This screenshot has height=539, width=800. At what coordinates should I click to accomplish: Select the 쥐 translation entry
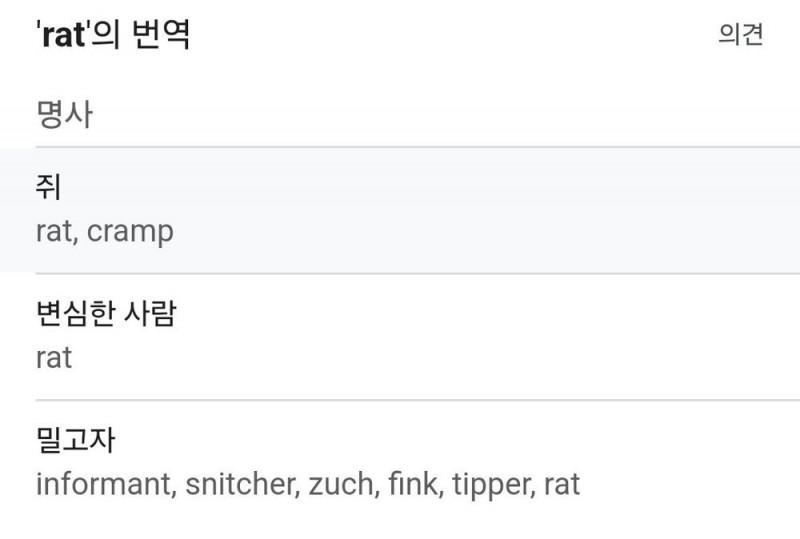[x=48, y=187]
